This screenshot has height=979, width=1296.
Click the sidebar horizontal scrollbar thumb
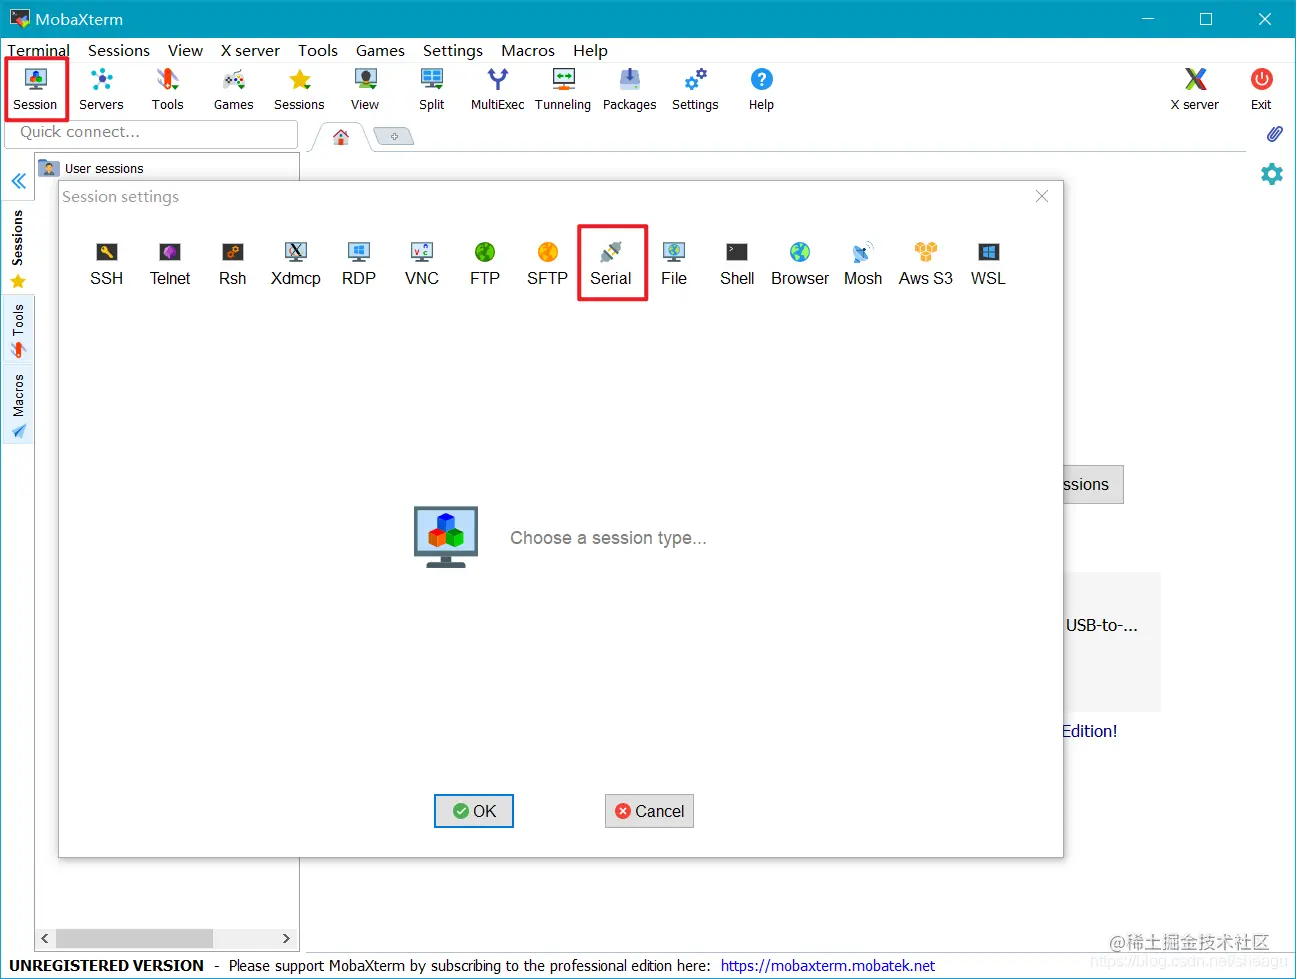(x=134, y=939)
